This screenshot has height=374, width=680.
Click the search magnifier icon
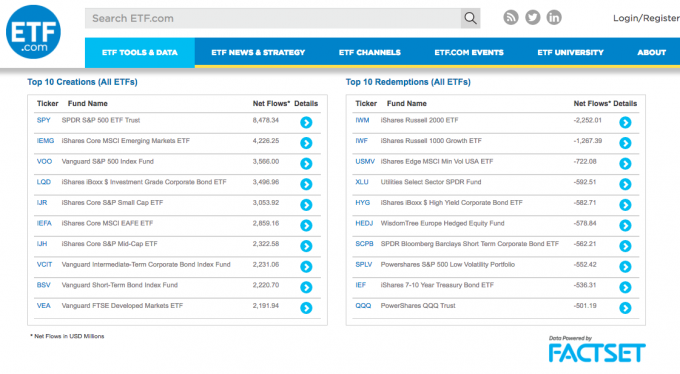pyautogui.click(x=470, y=18)
